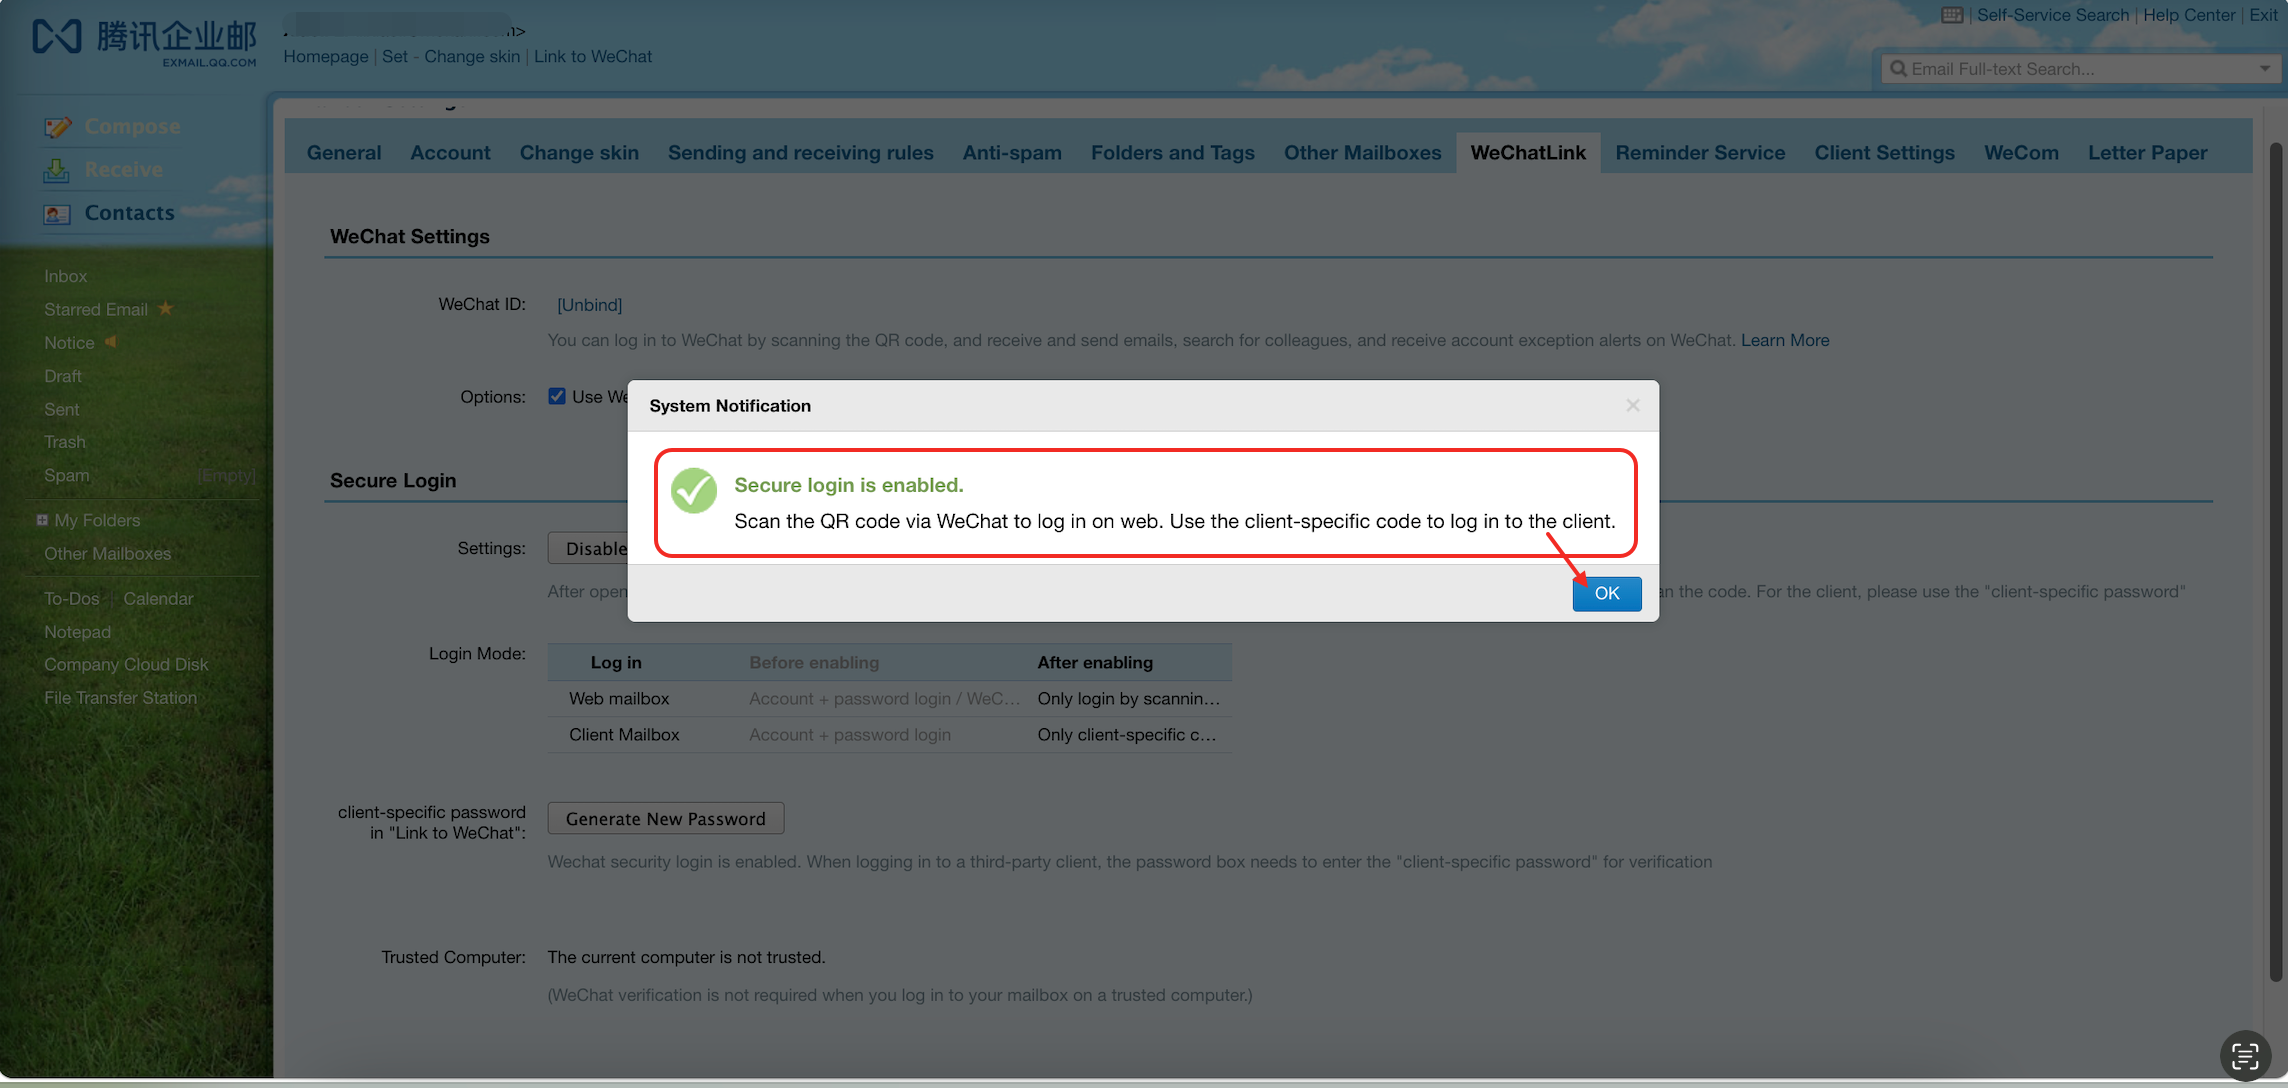Viewport: 2288px width, 1088px height.
Task: Toggle the Use WeChat options checkbox
Action: point(557,396)
